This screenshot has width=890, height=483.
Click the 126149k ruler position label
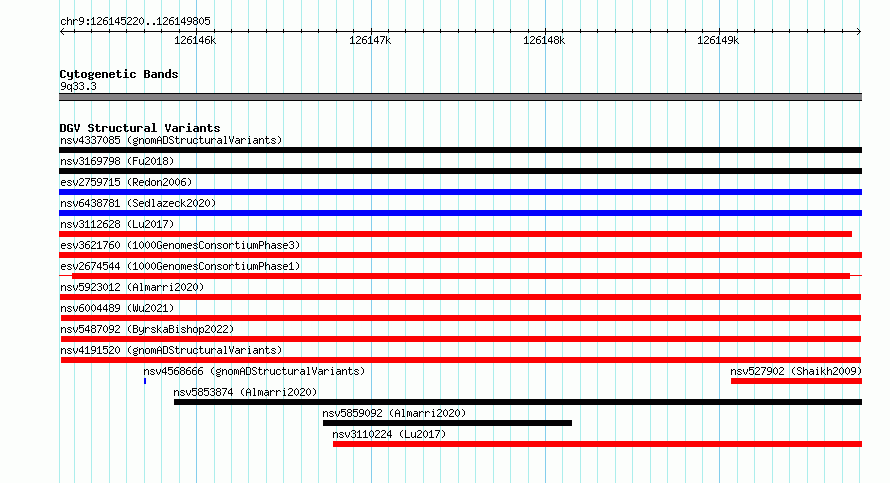[718, 40]
